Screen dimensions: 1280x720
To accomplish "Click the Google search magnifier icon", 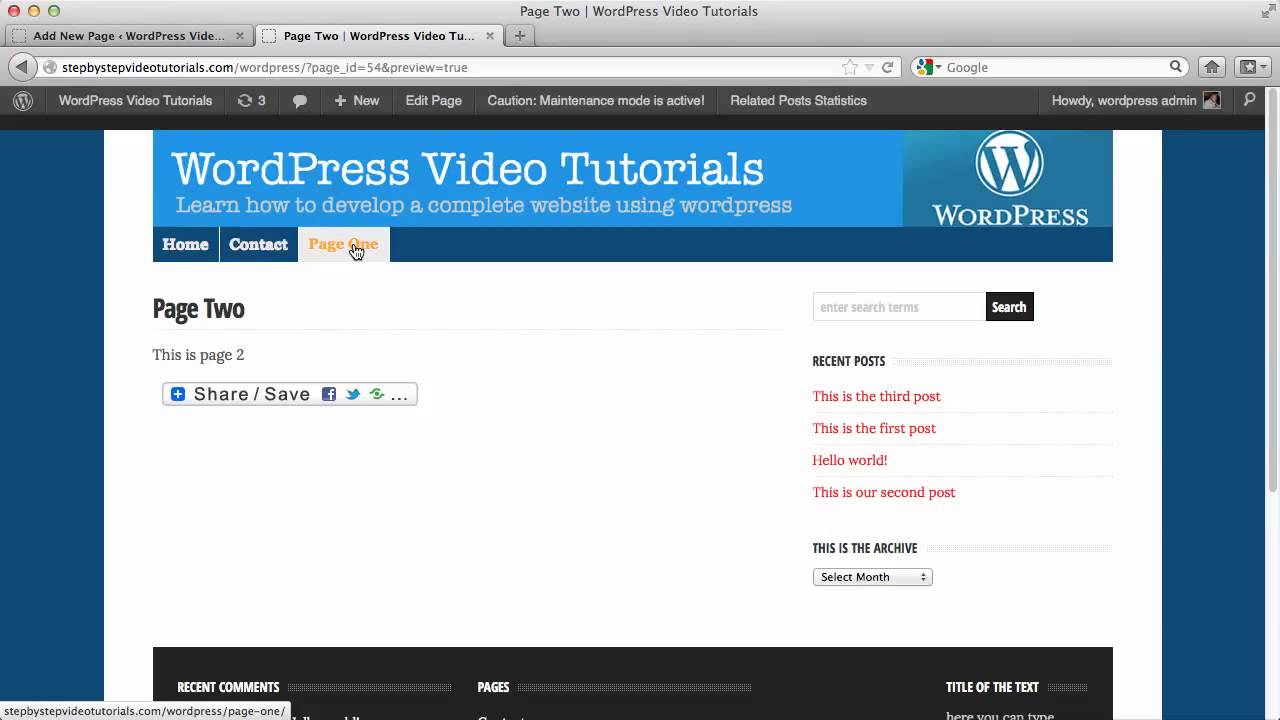I will pyautogui.click(x=1176, y=67).
